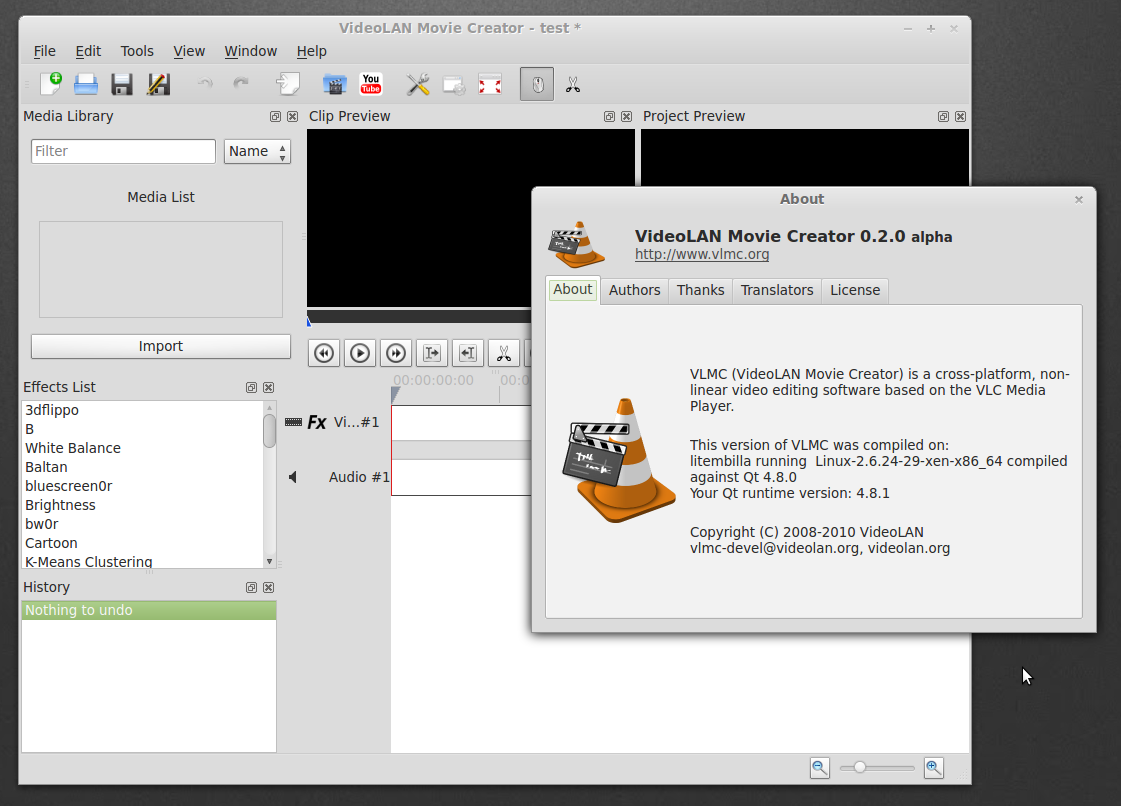Click the zoom out magnifier icon
The height and width of the screenshot is (806, 1121).
coord(819,768)
